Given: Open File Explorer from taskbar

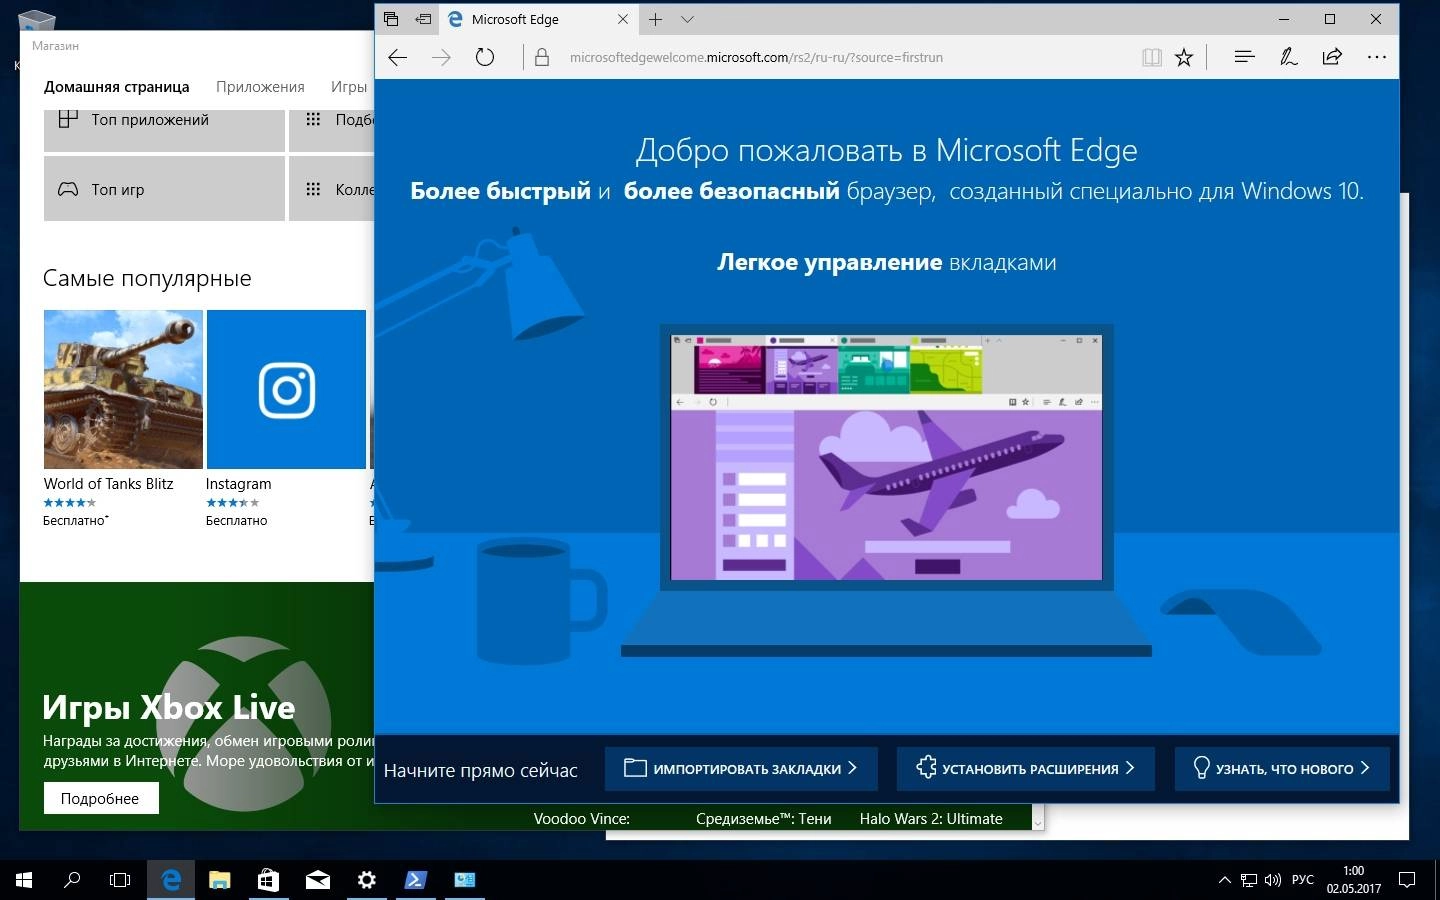Looking at the screenshot, I should [x=220, y=880].
